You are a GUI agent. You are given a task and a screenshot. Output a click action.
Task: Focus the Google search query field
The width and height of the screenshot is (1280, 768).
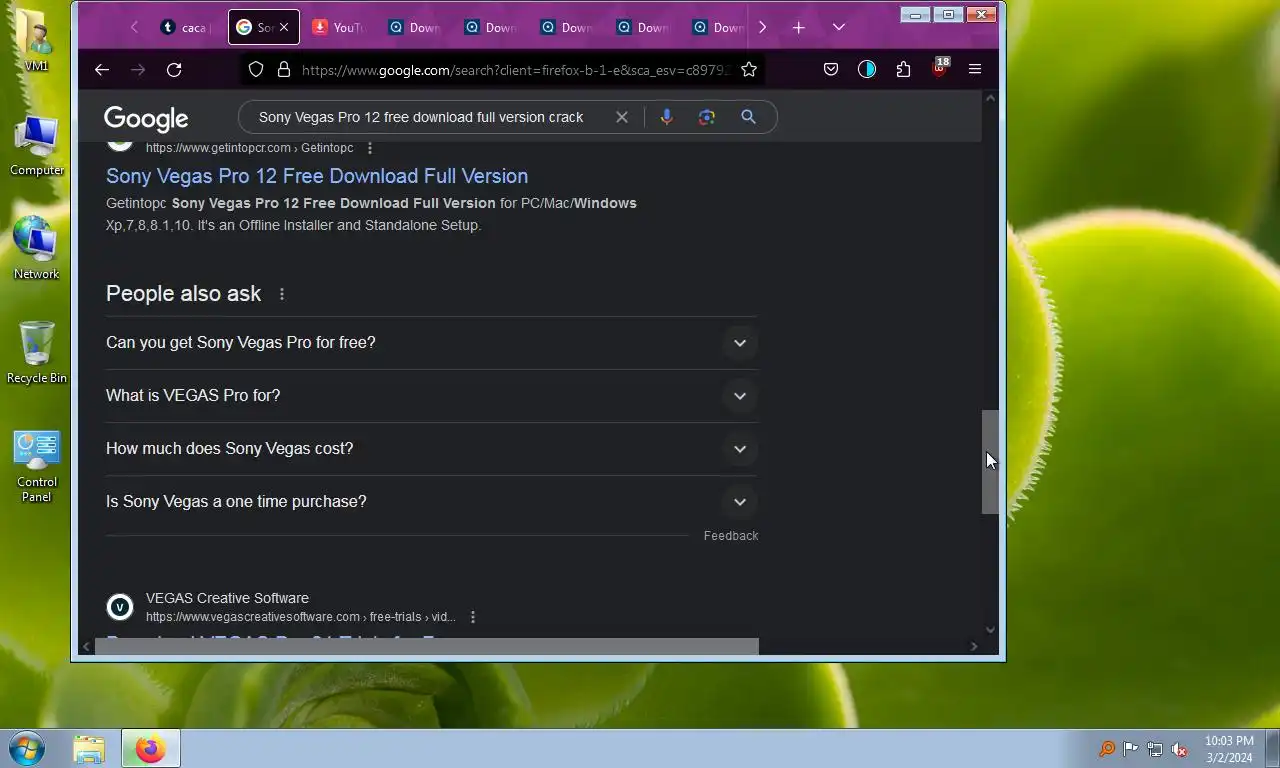coord(421,117)
